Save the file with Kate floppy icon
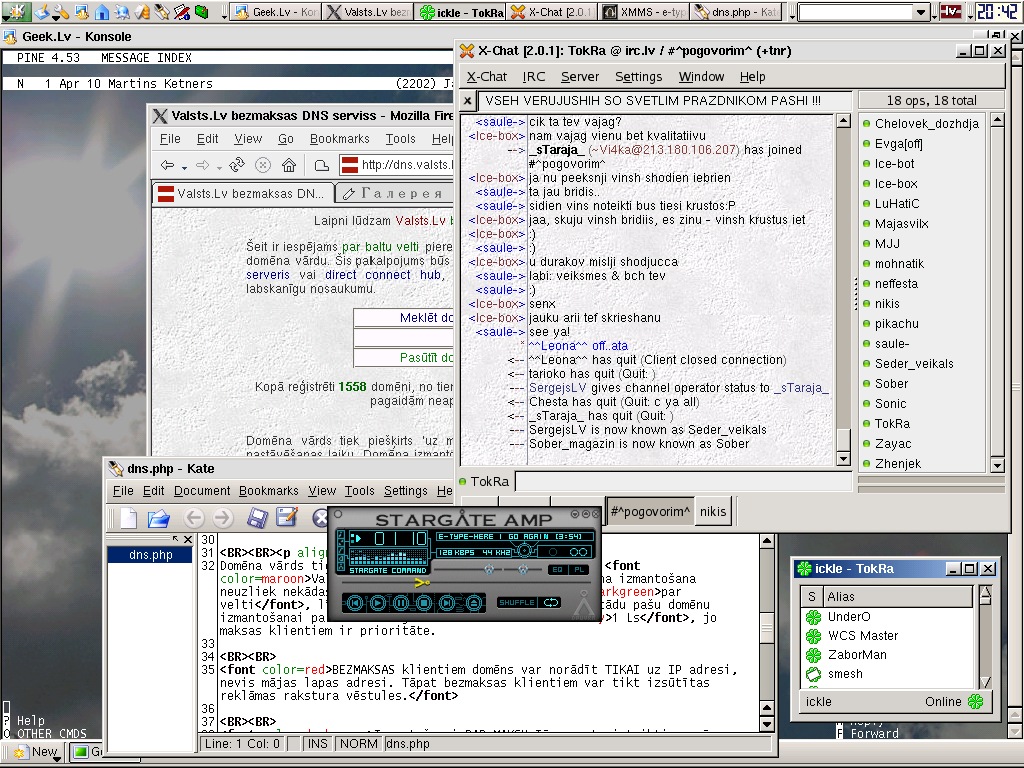 (x=257, y=519)
